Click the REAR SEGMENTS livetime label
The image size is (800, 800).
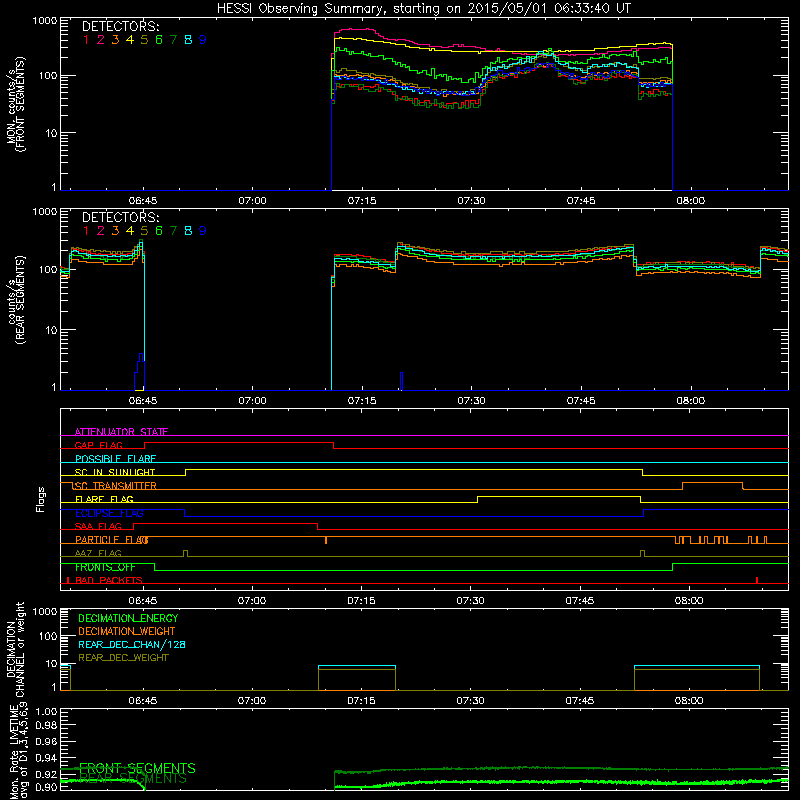(x=133, y=779)
